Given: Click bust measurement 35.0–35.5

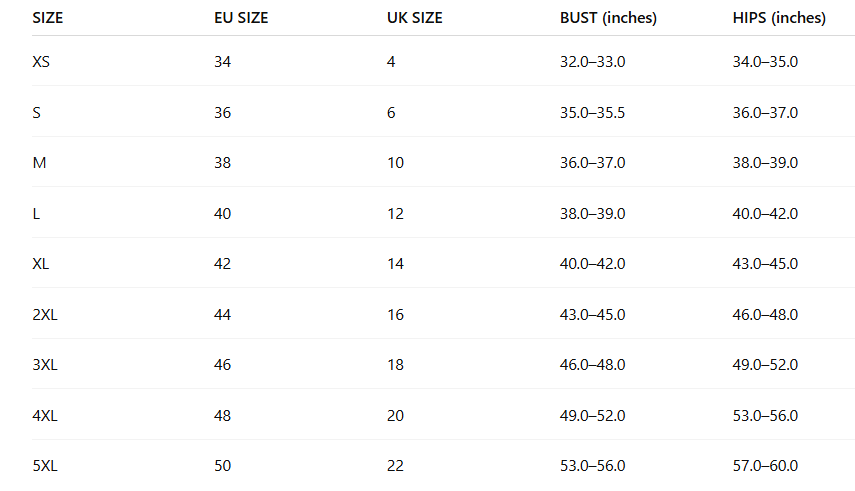Looking at the screenshot, I should click(x=592, y=113).
